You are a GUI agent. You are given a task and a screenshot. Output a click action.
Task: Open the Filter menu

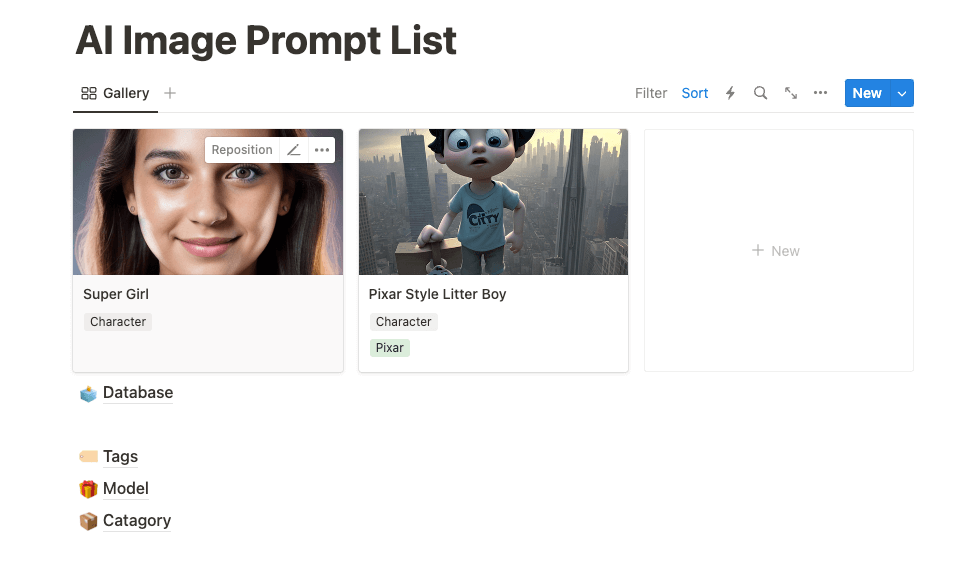[x=651, y=93]
